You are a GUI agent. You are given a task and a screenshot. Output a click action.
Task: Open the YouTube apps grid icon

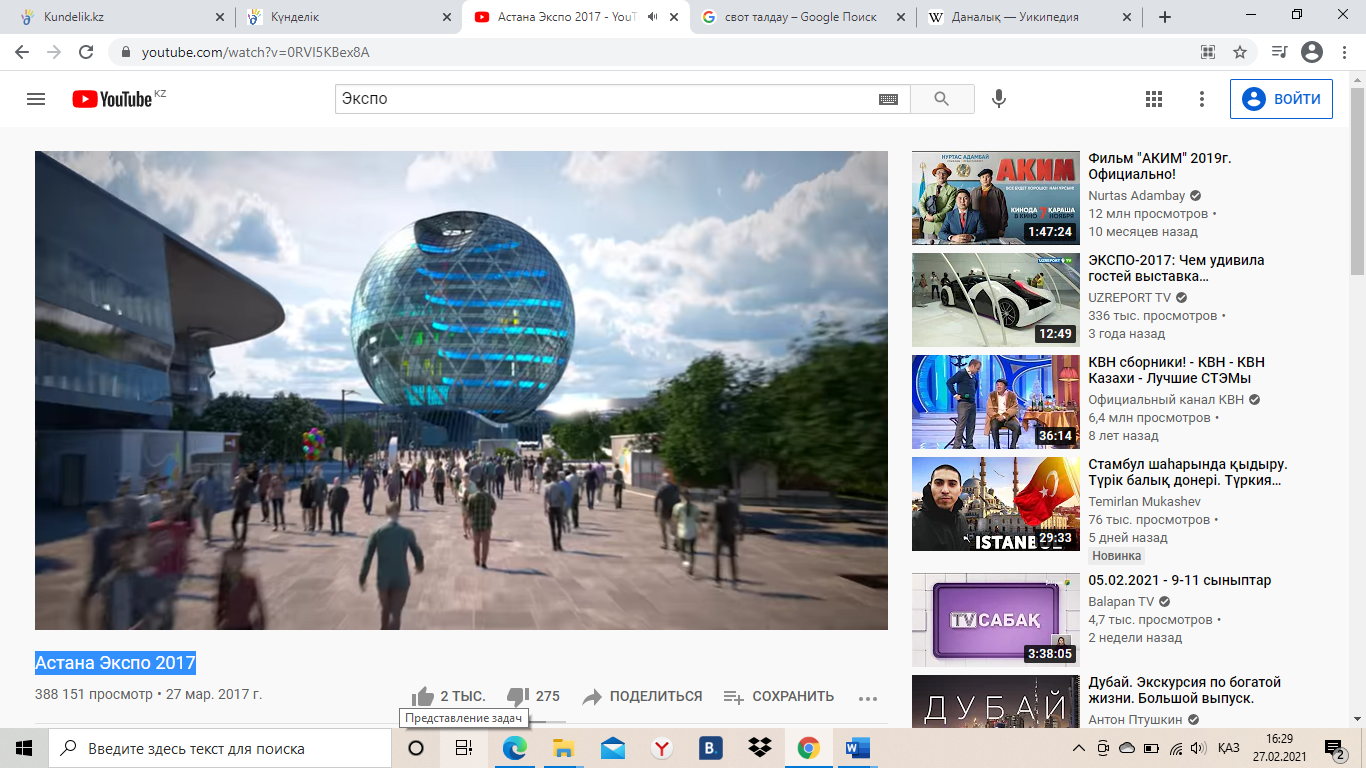click(1154, 99)
